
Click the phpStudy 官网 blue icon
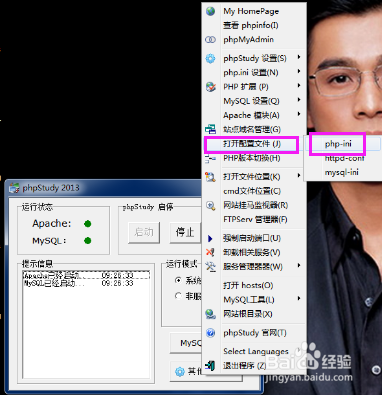click(x=210, y=333)
